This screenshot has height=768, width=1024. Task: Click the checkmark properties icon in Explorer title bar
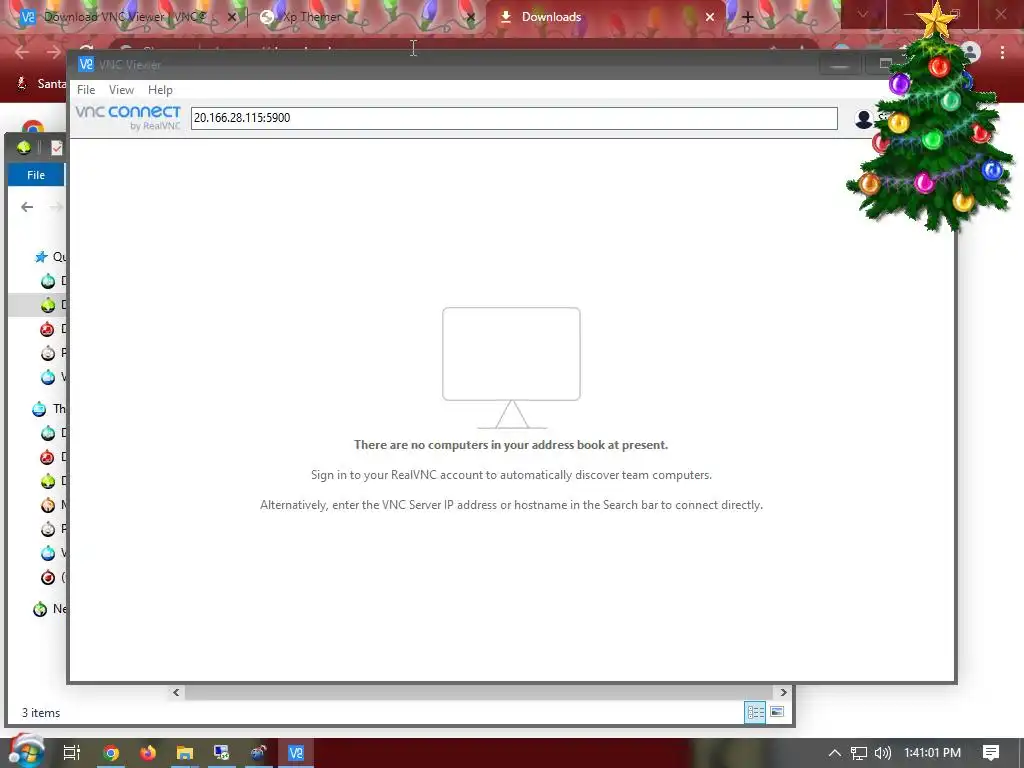(57, 148)
